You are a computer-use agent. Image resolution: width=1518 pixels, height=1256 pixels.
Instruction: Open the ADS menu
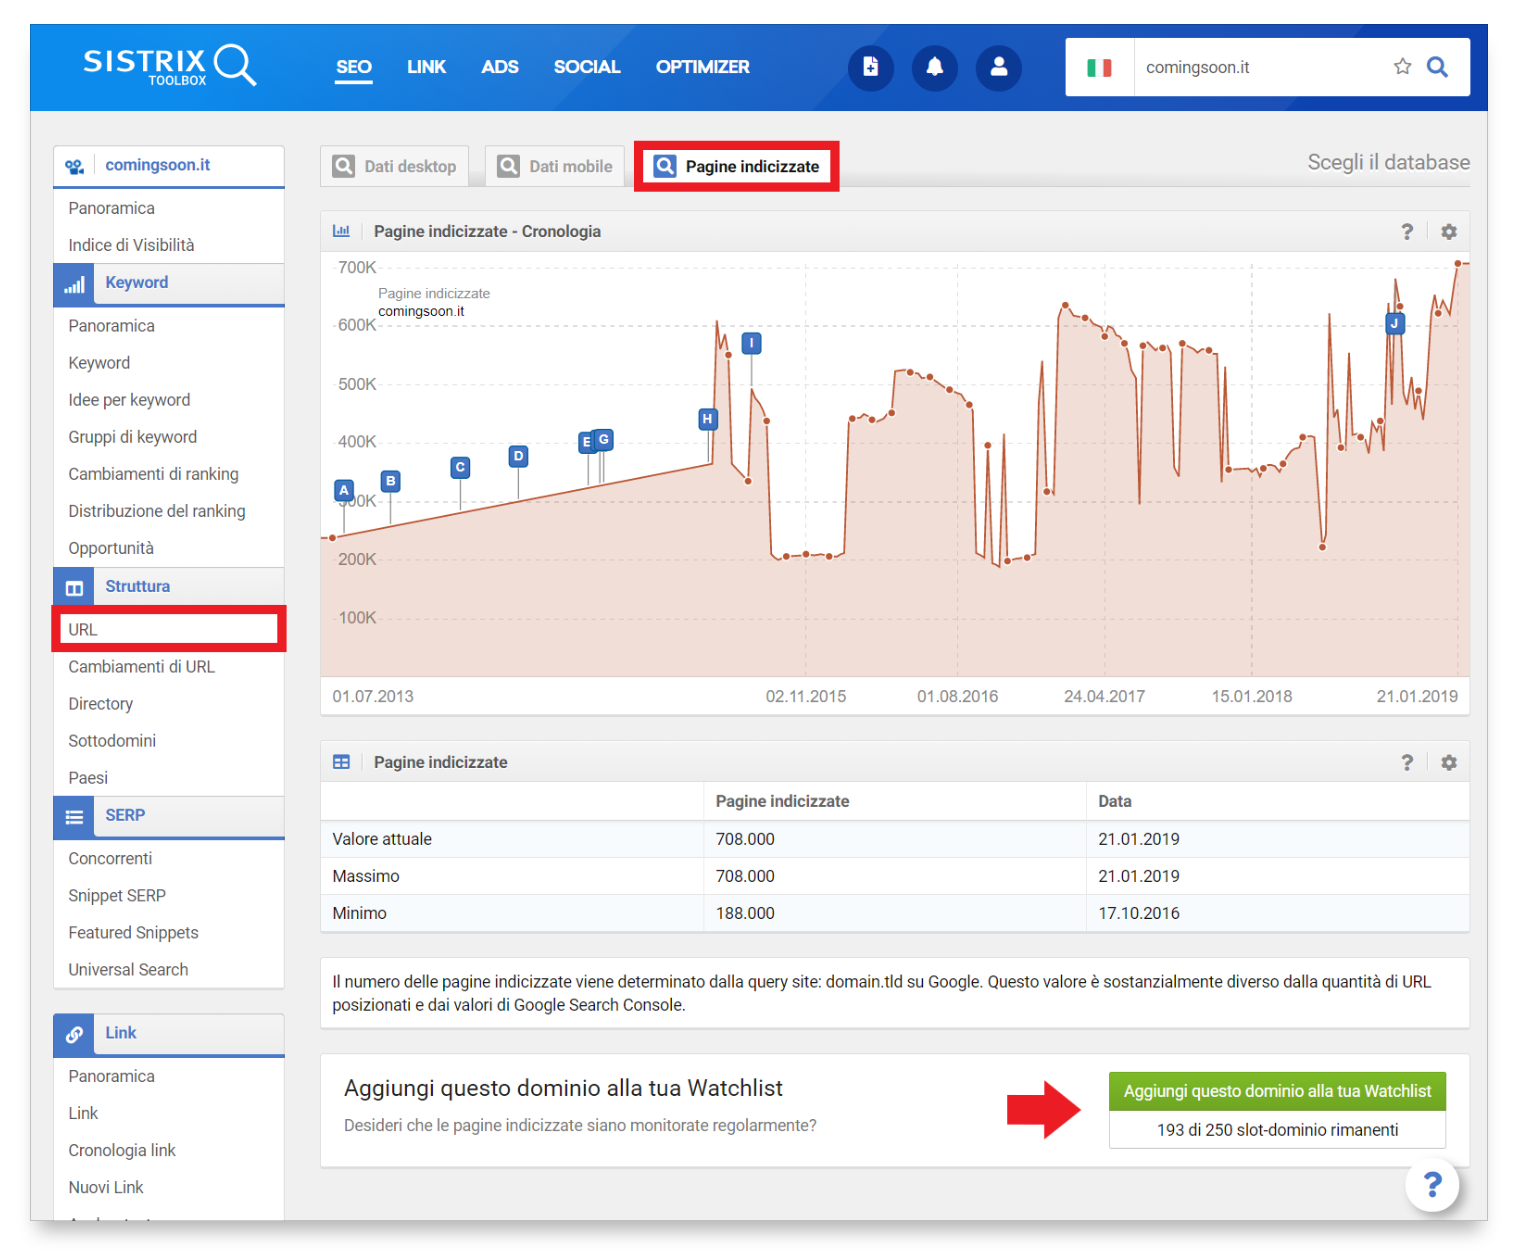(500, 67)
